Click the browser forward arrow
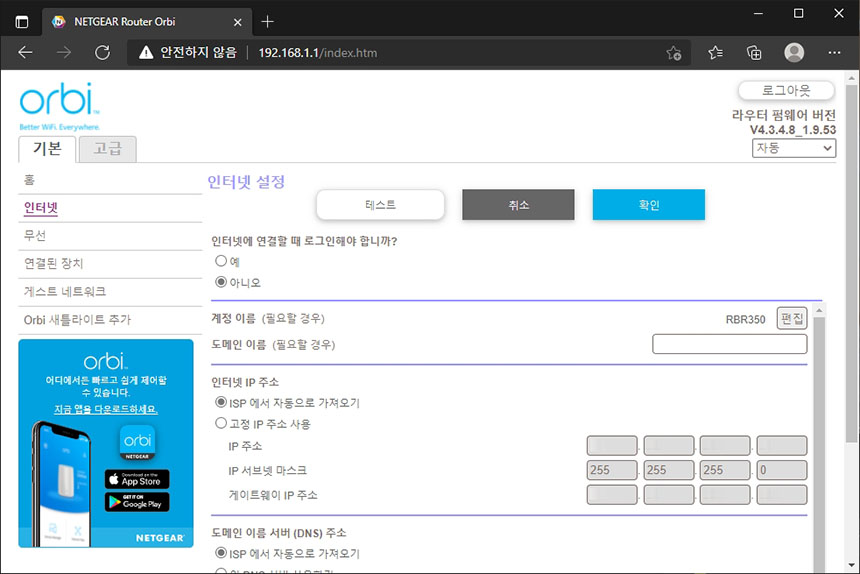This screenshot has width=860, height=574. coord(64,53)
